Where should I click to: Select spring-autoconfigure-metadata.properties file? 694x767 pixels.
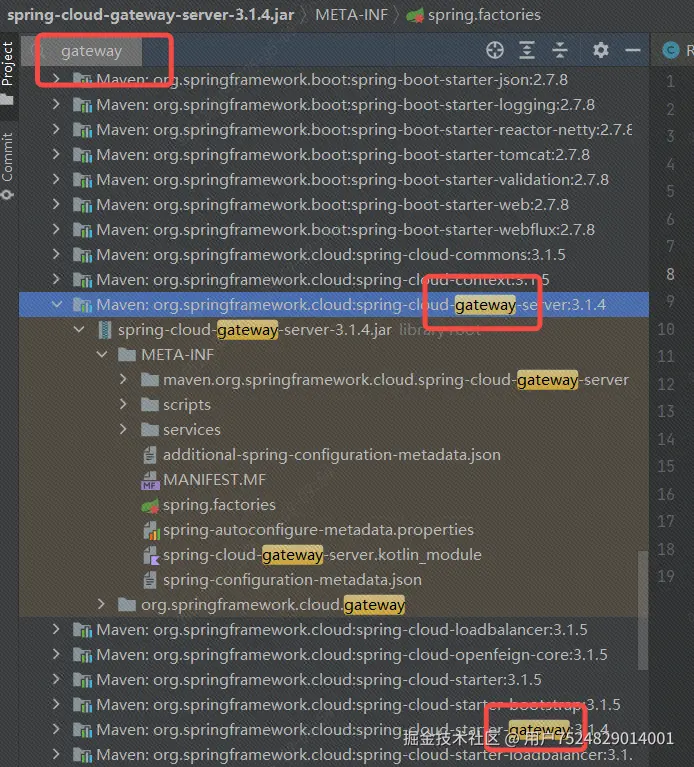pyautogui.click(x=318, y=530)
